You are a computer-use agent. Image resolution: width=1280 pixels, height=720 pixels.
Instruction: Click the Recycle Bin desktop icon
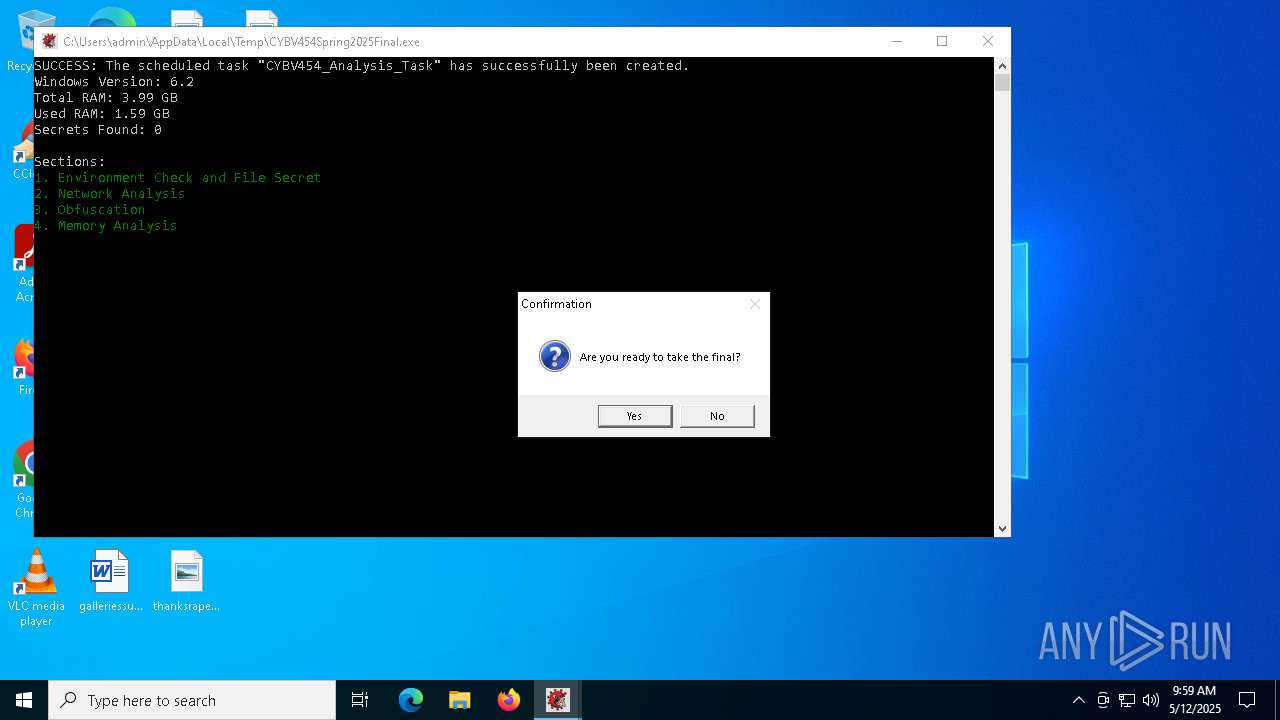(x=22, y=40)
